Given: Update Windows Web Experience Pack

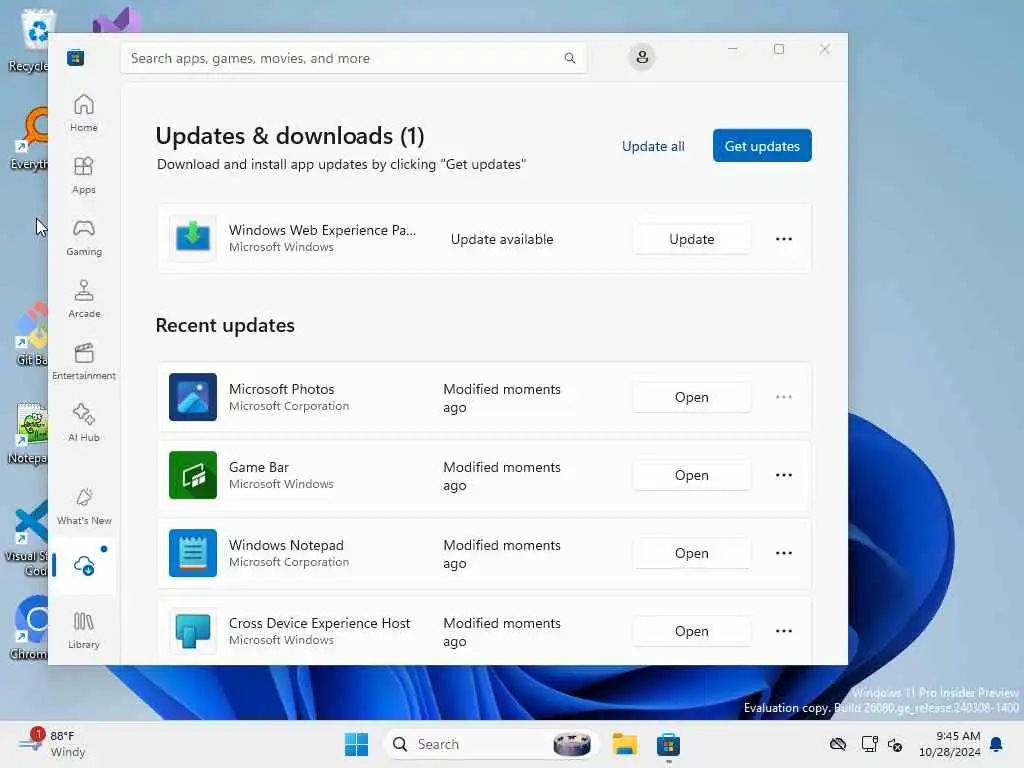Looking at the screenshot, I should click(x=692, y=239).
